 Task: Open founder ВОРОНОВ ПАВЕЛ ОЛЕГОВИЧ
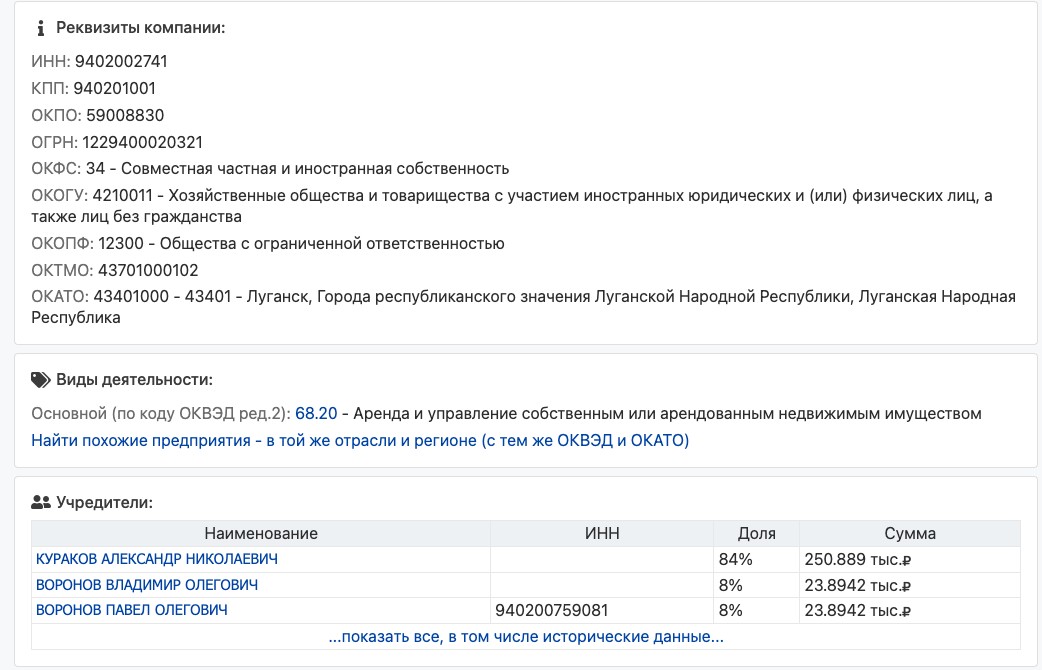tap(131, 610)
